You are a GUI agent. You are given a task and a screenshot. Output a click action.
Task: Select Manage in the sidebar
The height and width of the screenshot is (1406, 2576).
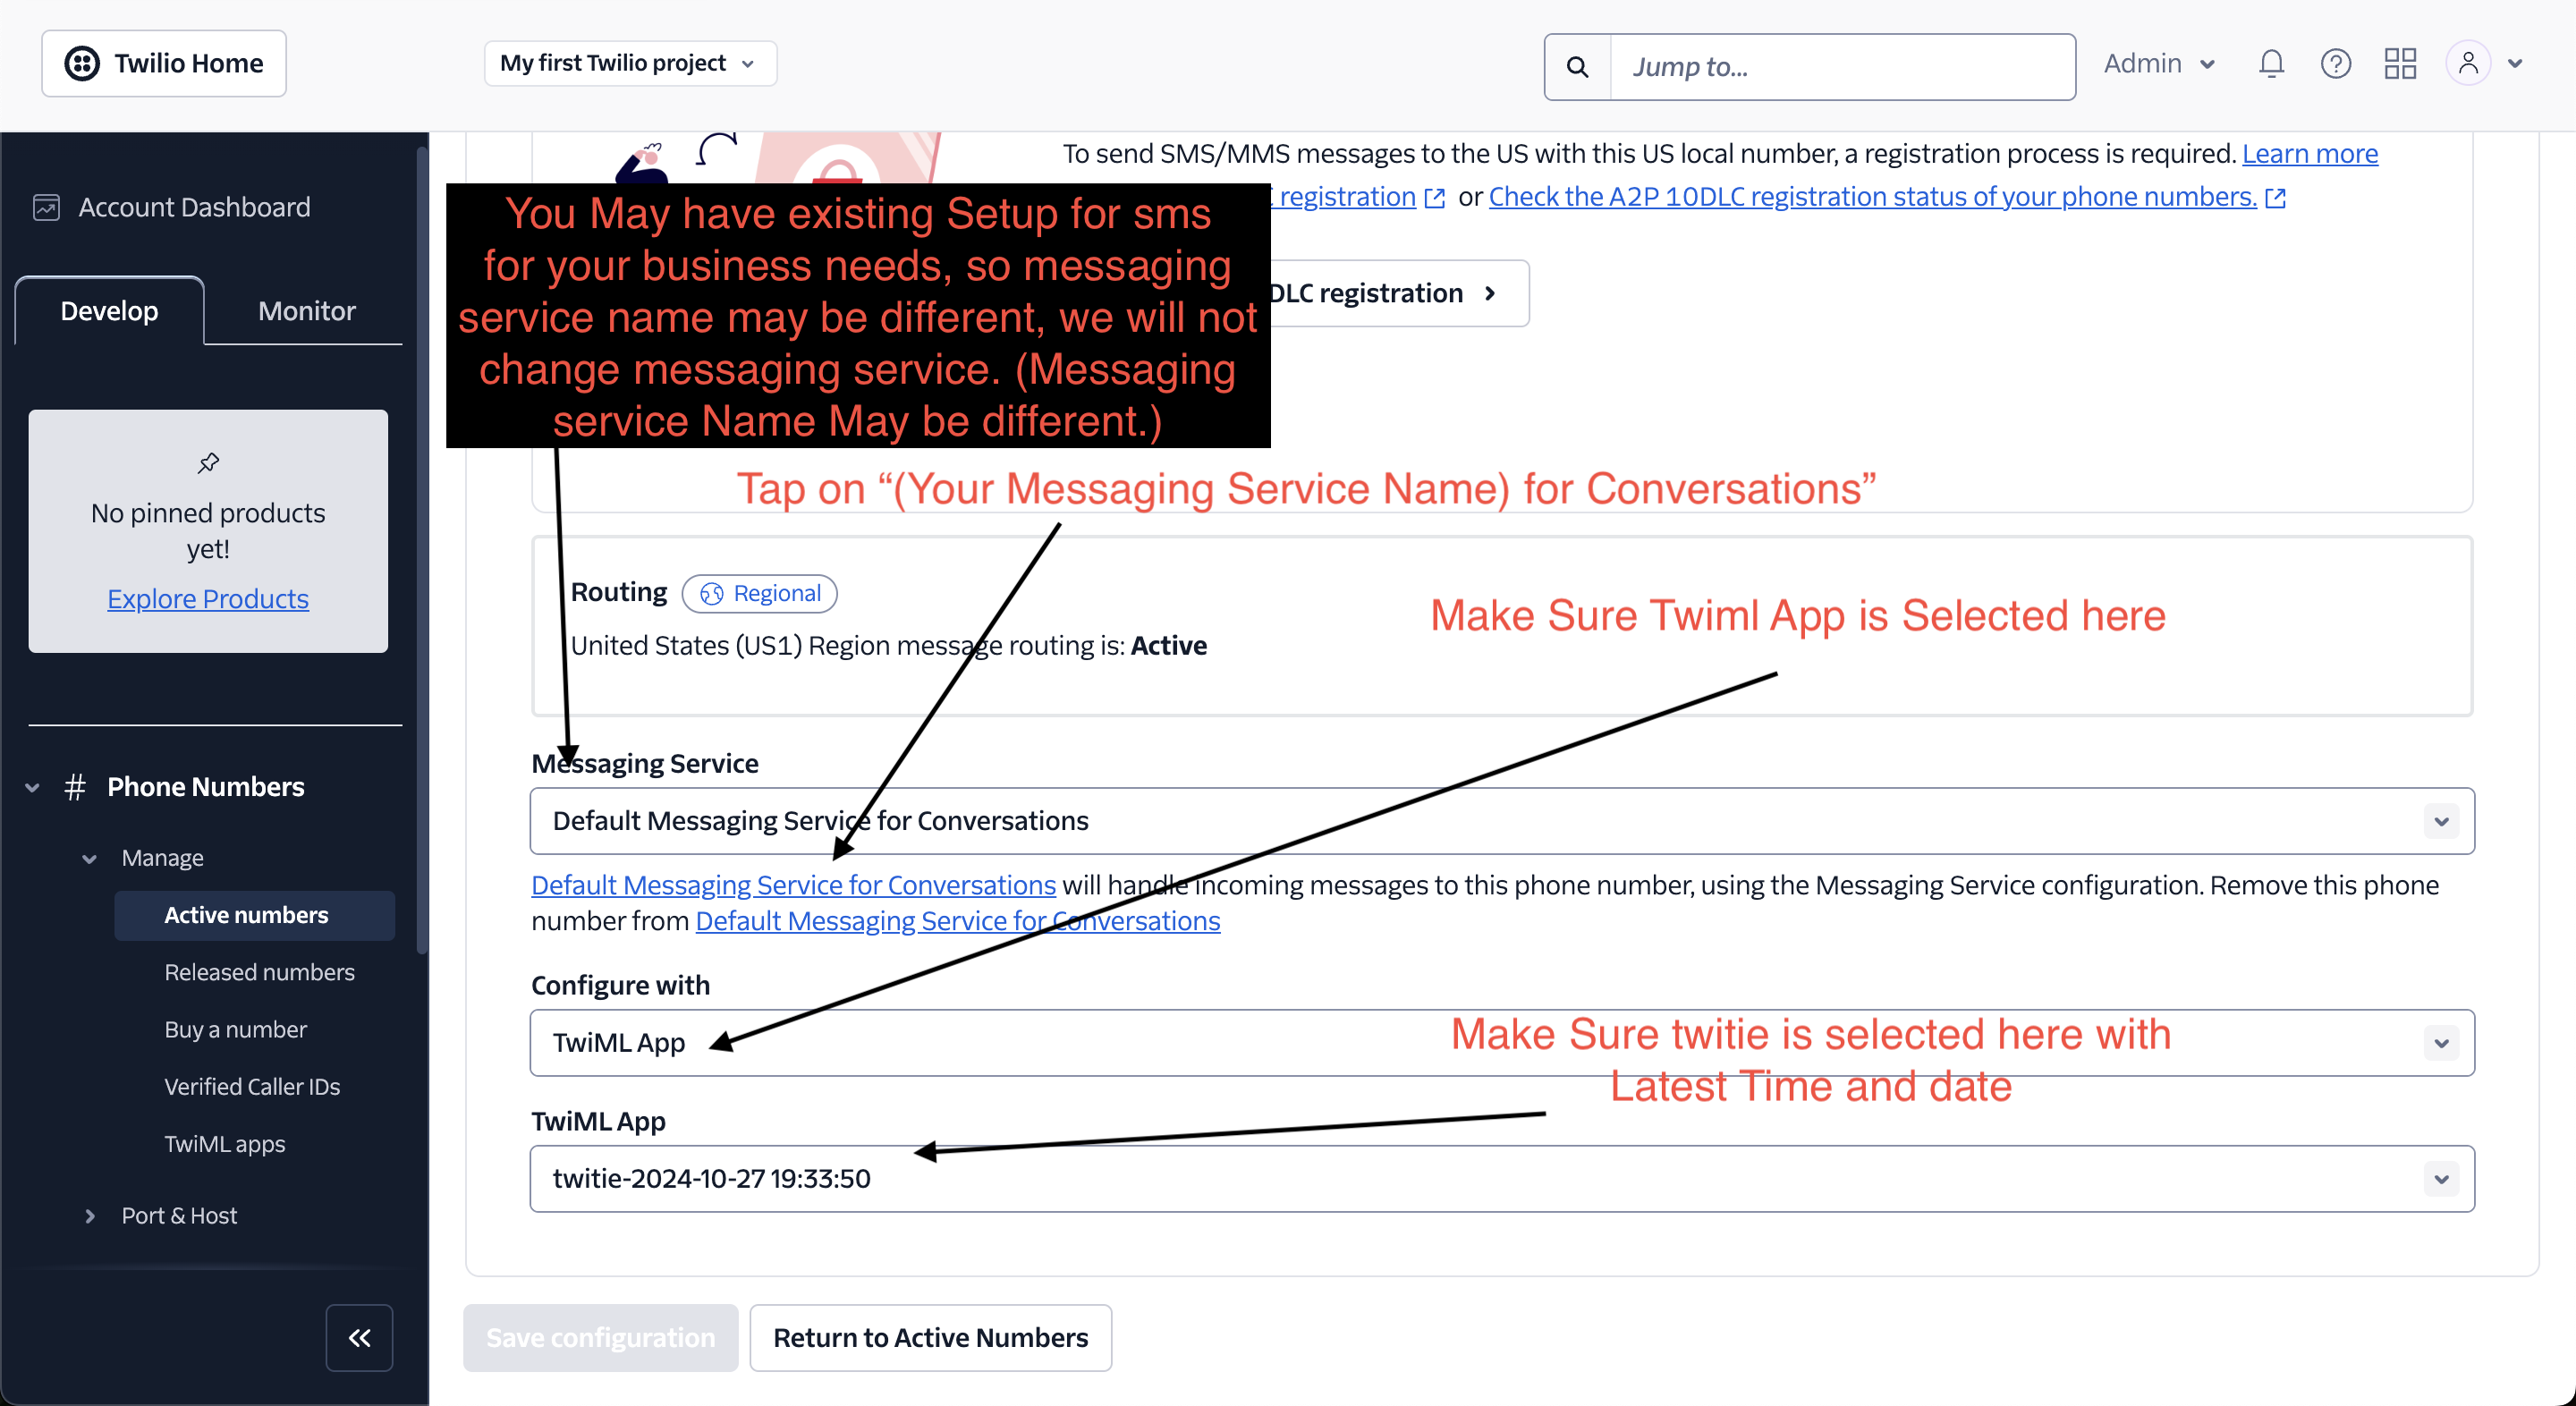[x=162, y=858]
